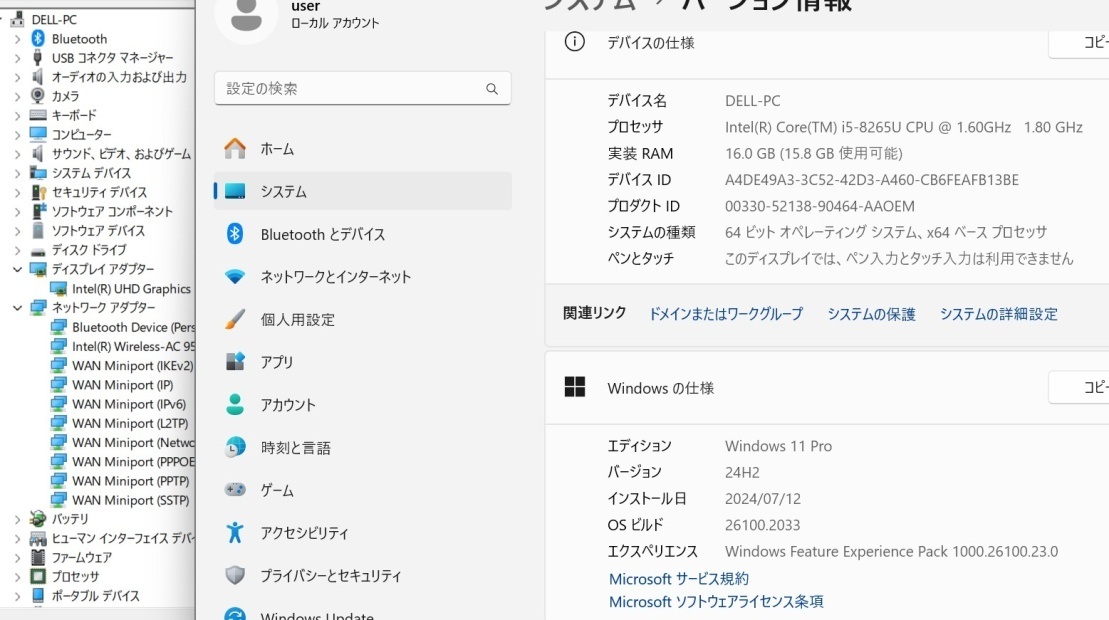Open the システムの詳細設定 link
This screenshot has width=1109, height=620.
pyautogui.click(x=999, y=314)
